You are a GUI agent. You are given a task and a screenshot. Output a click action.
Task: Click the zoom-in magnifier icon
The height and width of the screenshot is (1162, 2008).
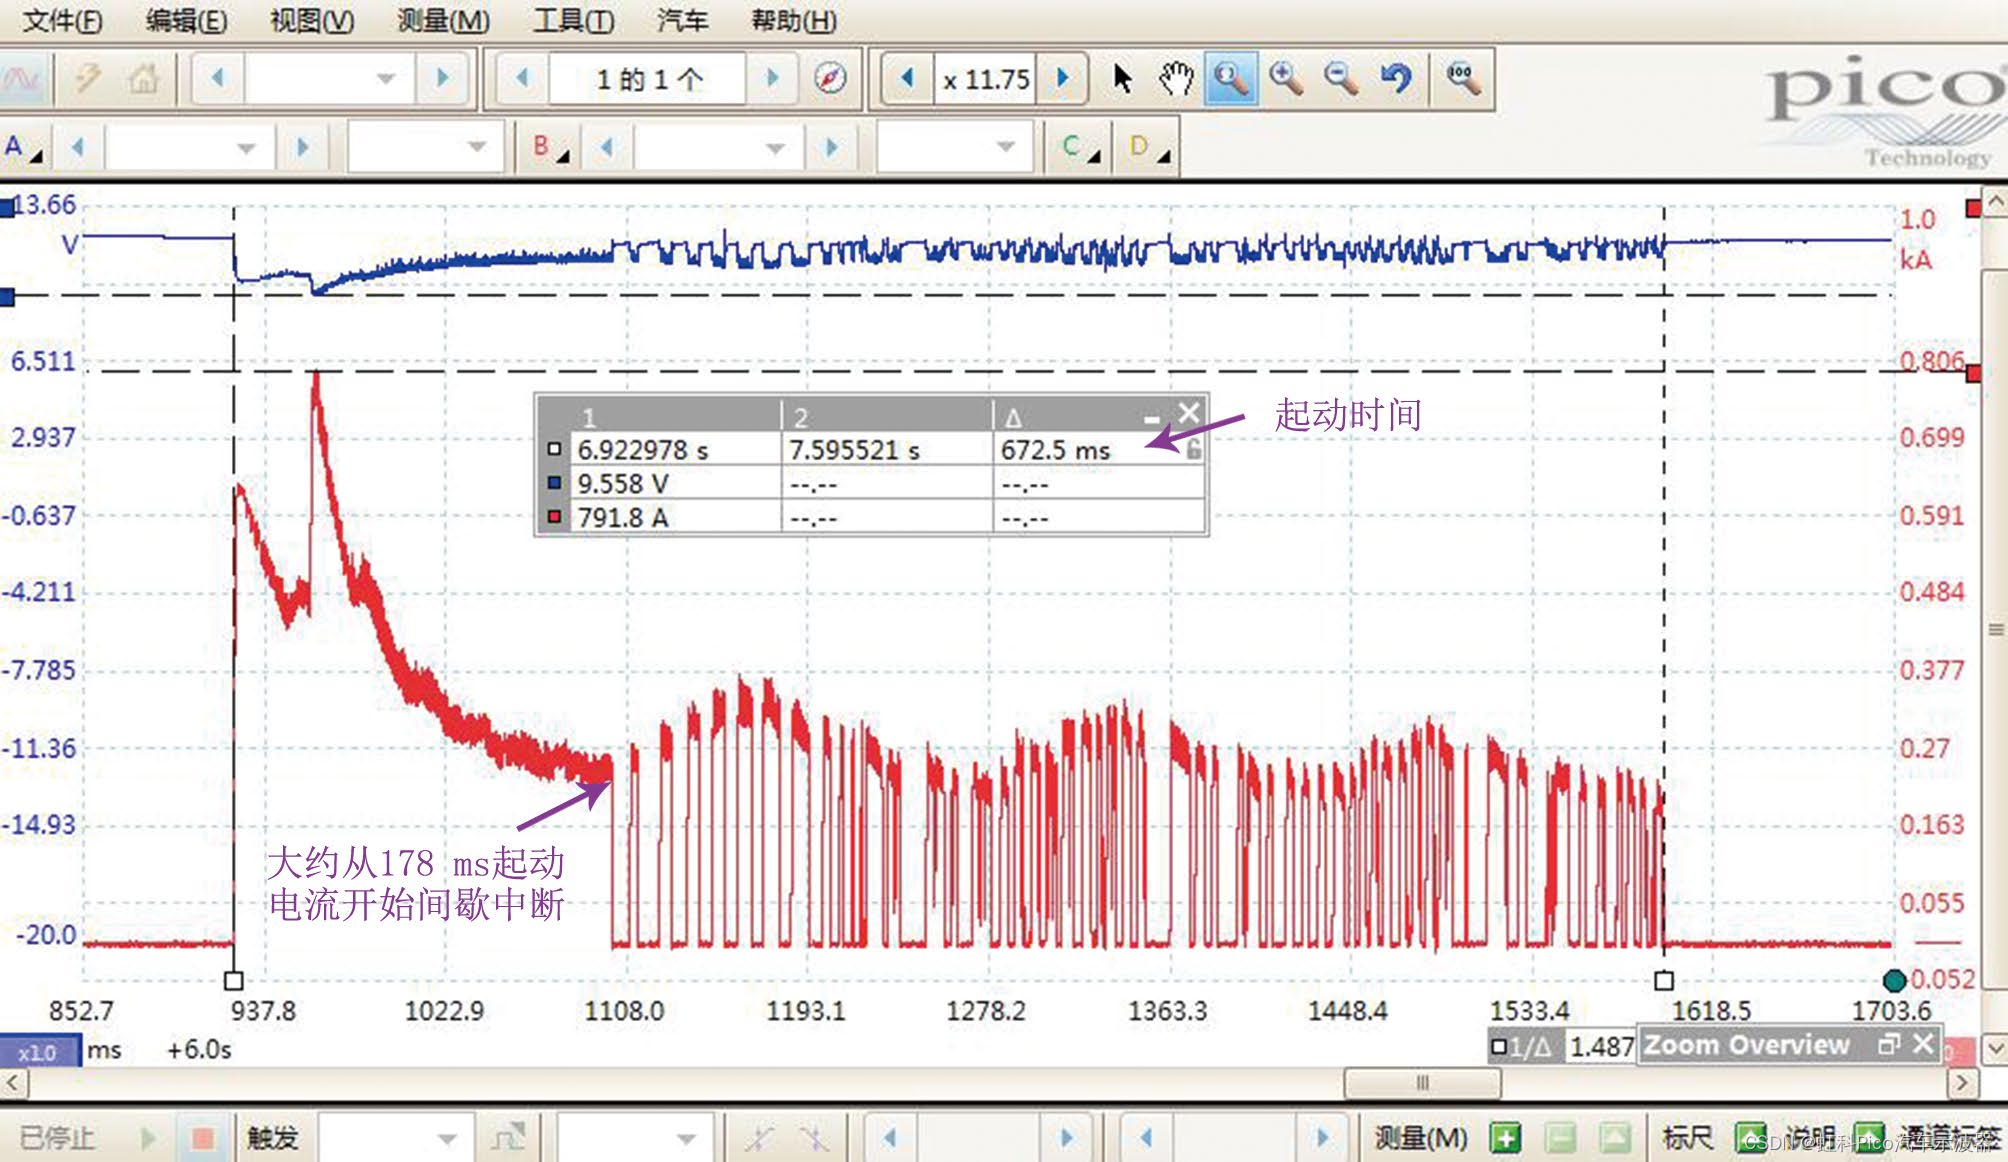tap(1286, 78)
